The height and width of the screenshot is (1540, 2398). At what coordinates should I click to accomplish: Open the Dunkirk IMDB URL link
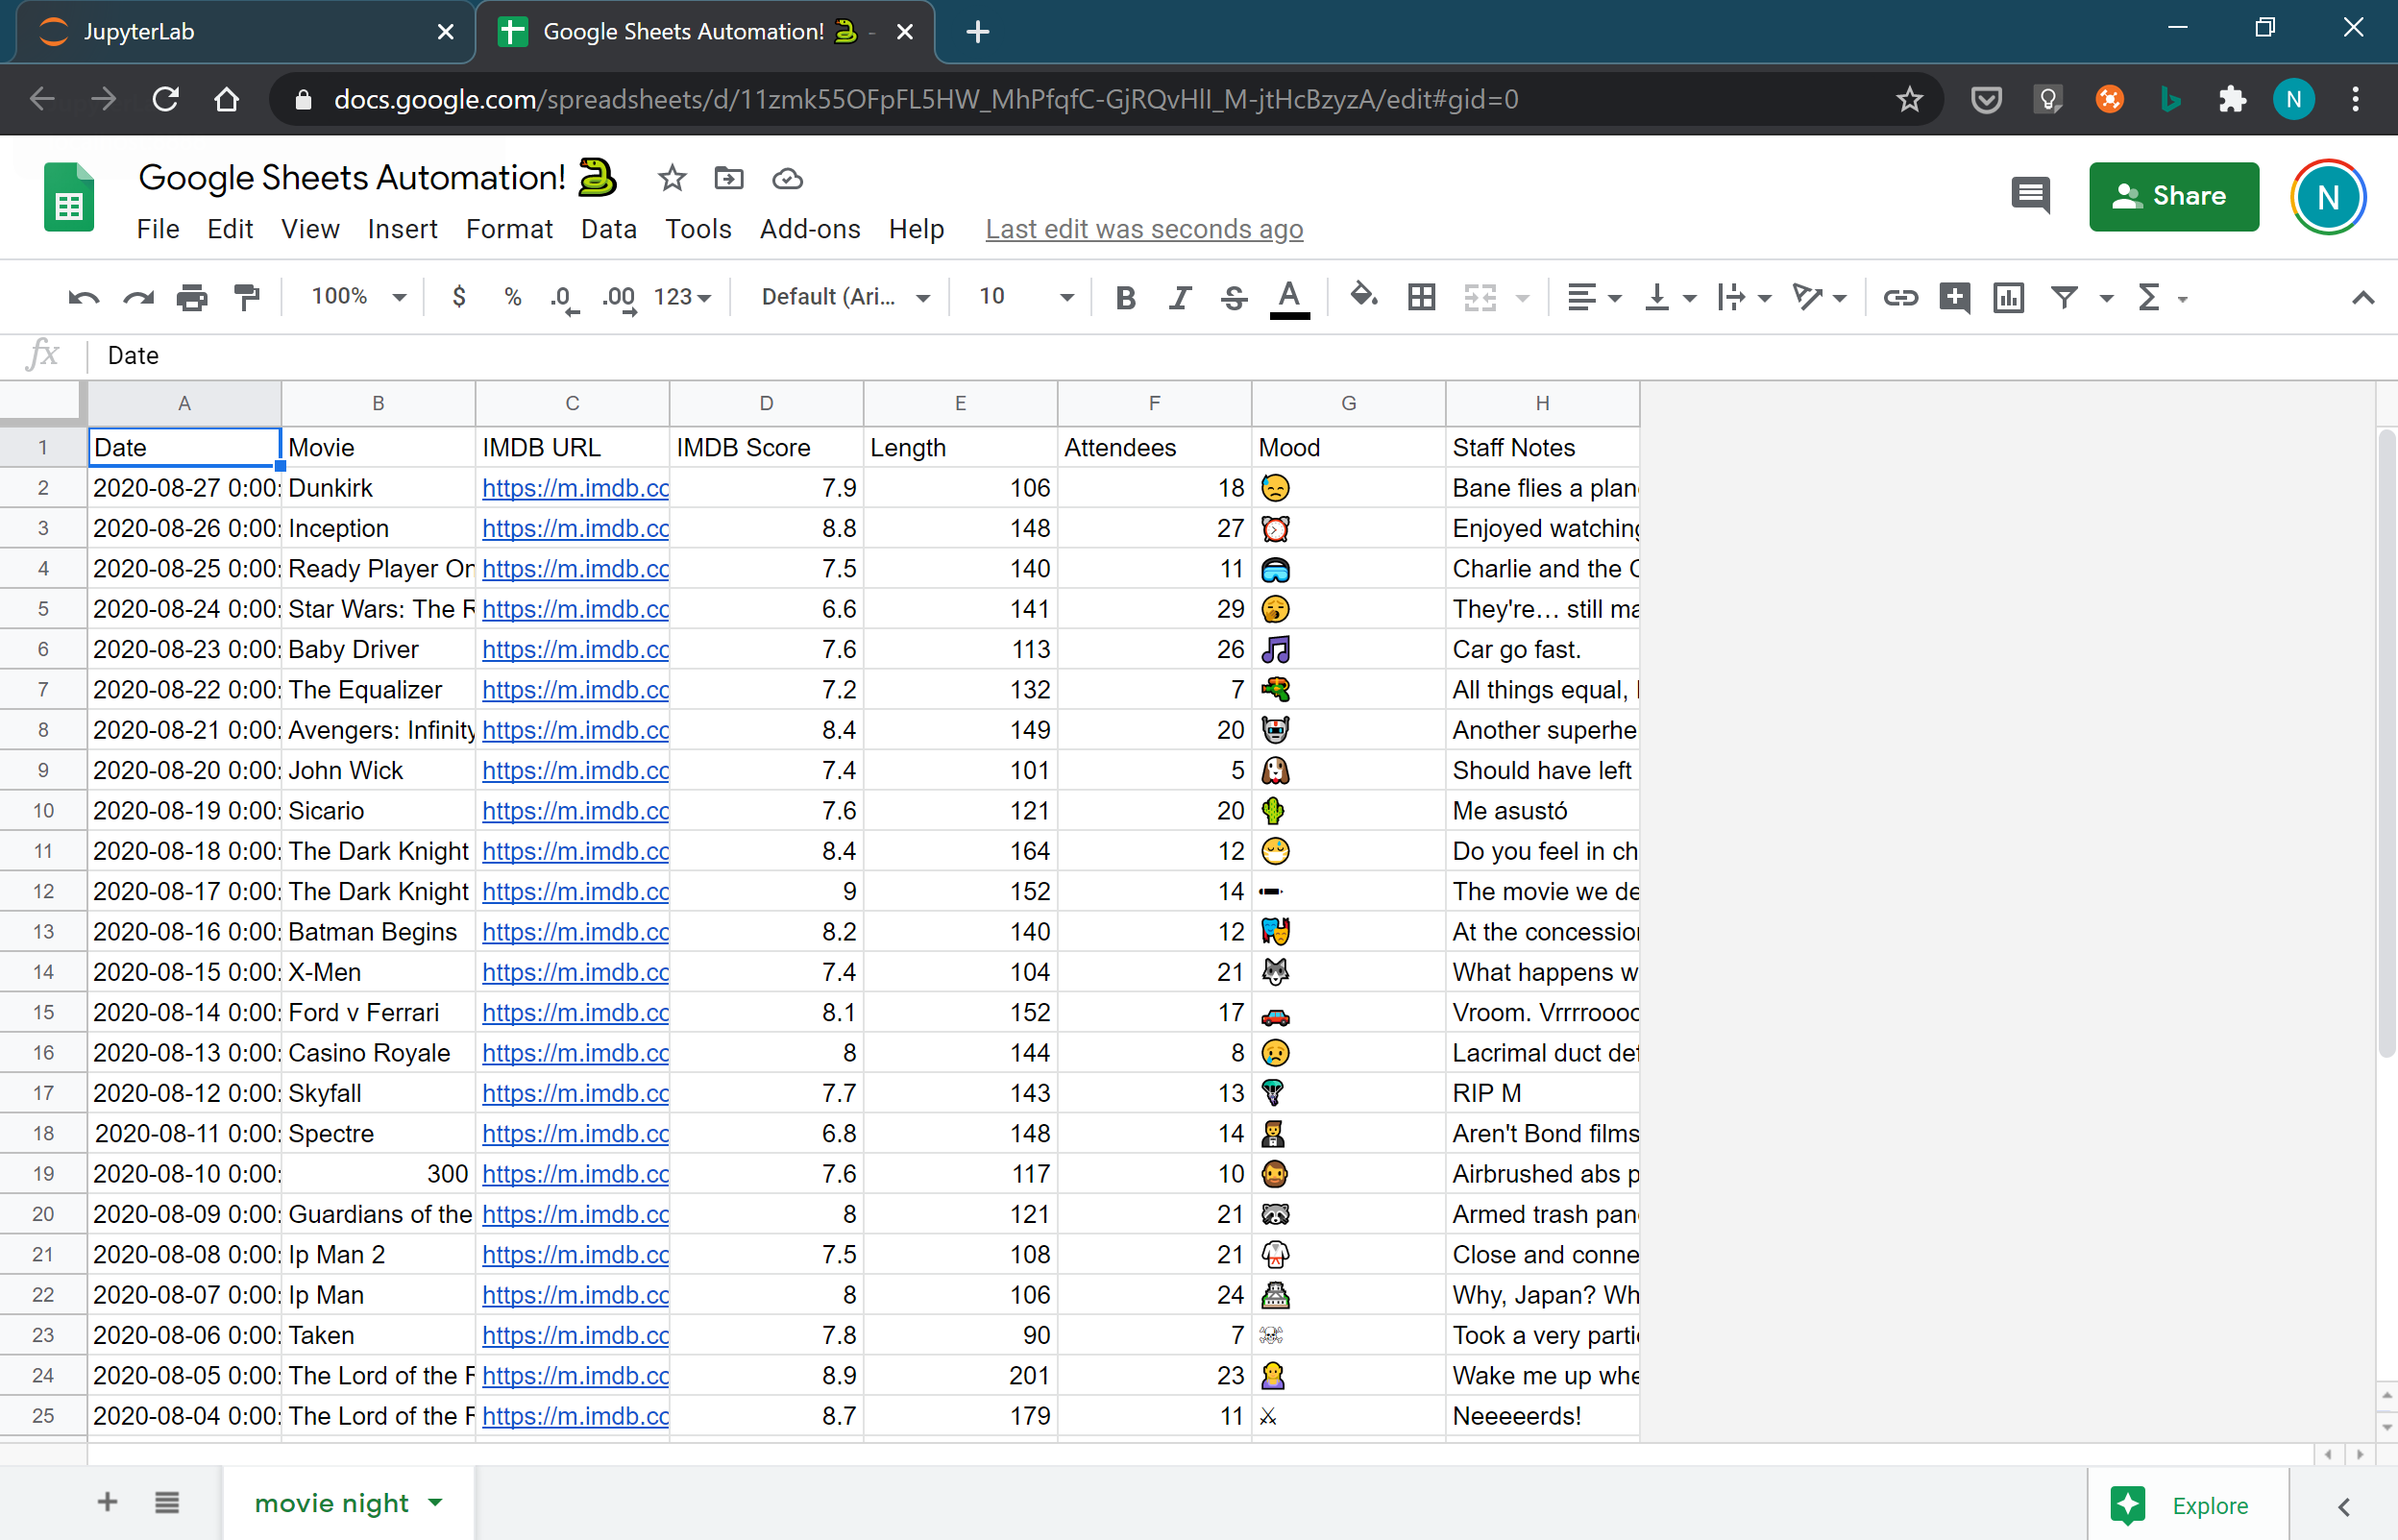(575, 488)
